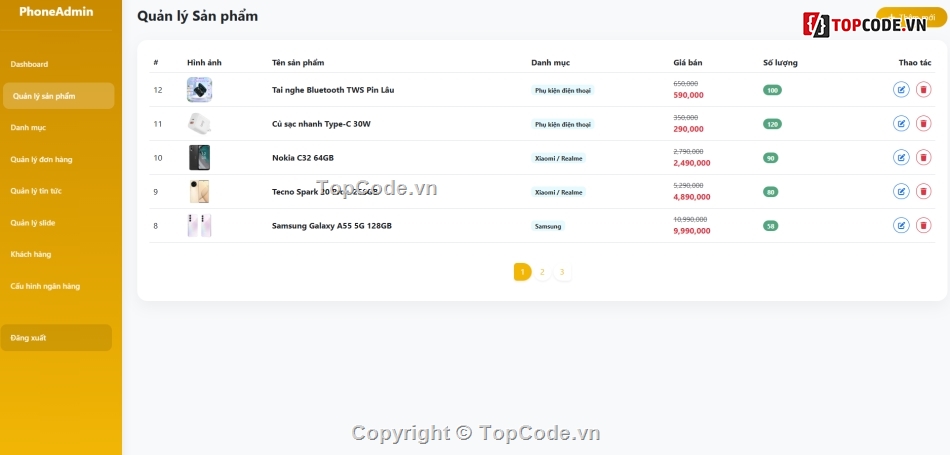Edit the Củ sạc nhanh Type-C 30W row

point(901,124)
